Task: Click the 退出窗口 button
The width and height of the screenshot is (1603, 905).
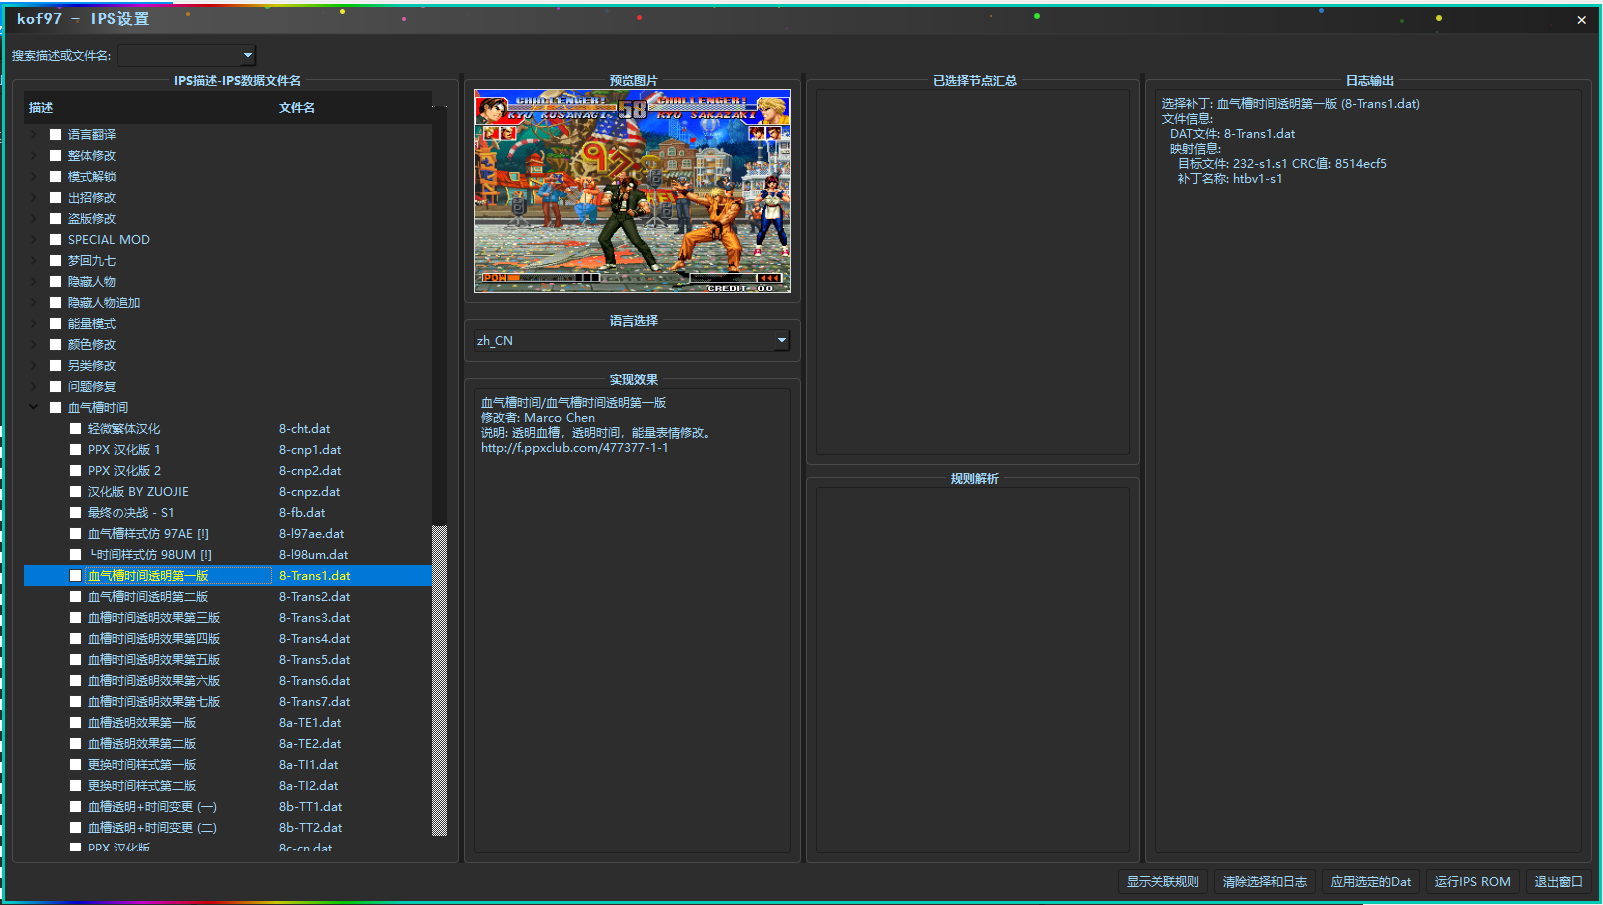Action: pyautogui.click(x=1559, y=881)
